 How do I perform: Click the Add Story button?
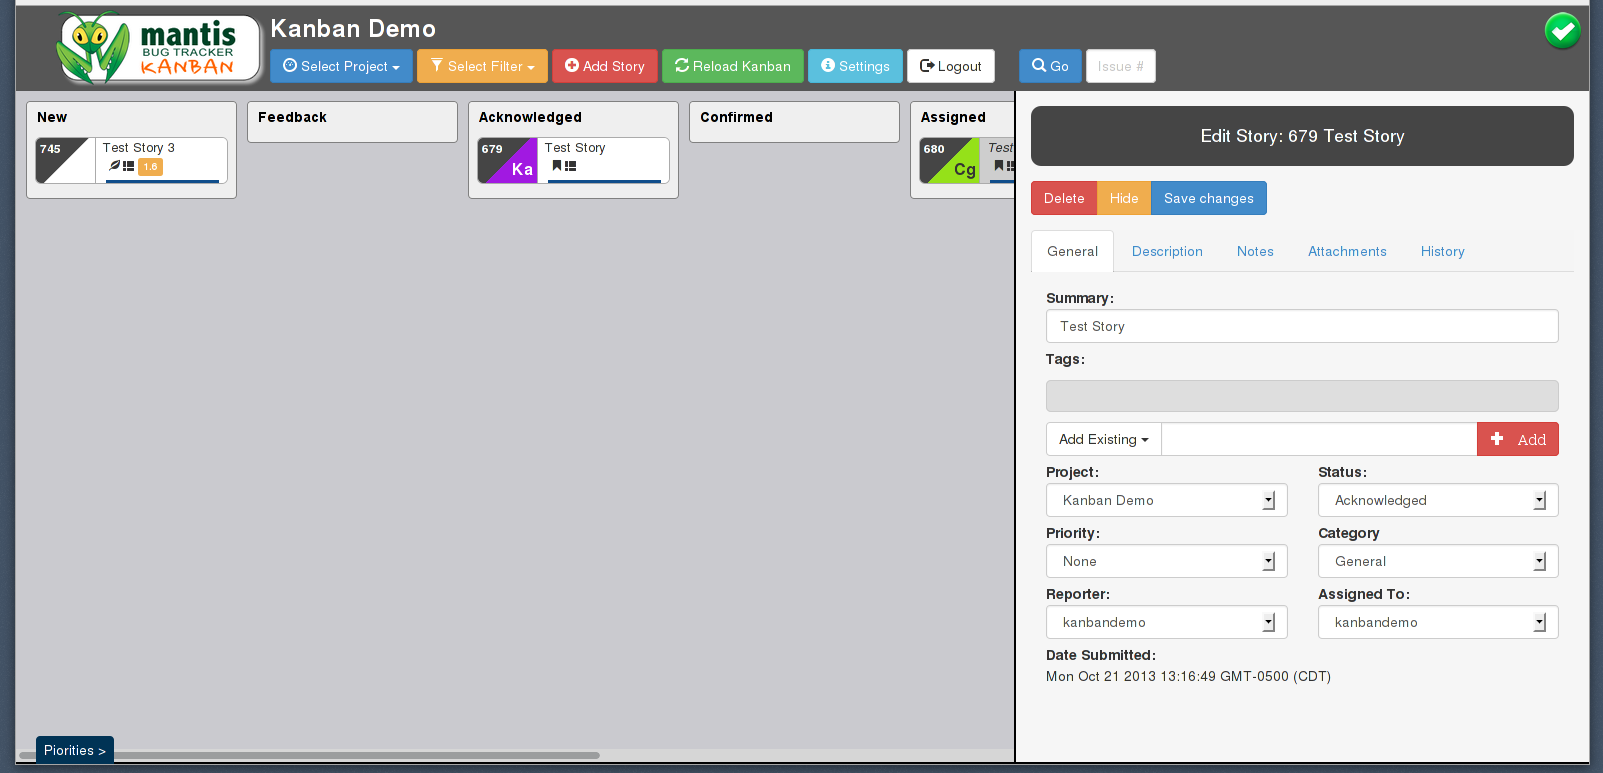pos(605,66)
